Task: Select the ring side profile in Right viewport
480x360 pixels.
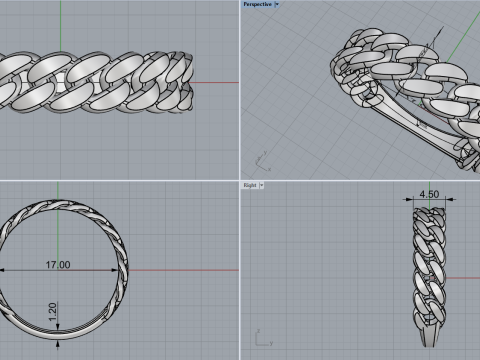Action: [x=429, y=277]
